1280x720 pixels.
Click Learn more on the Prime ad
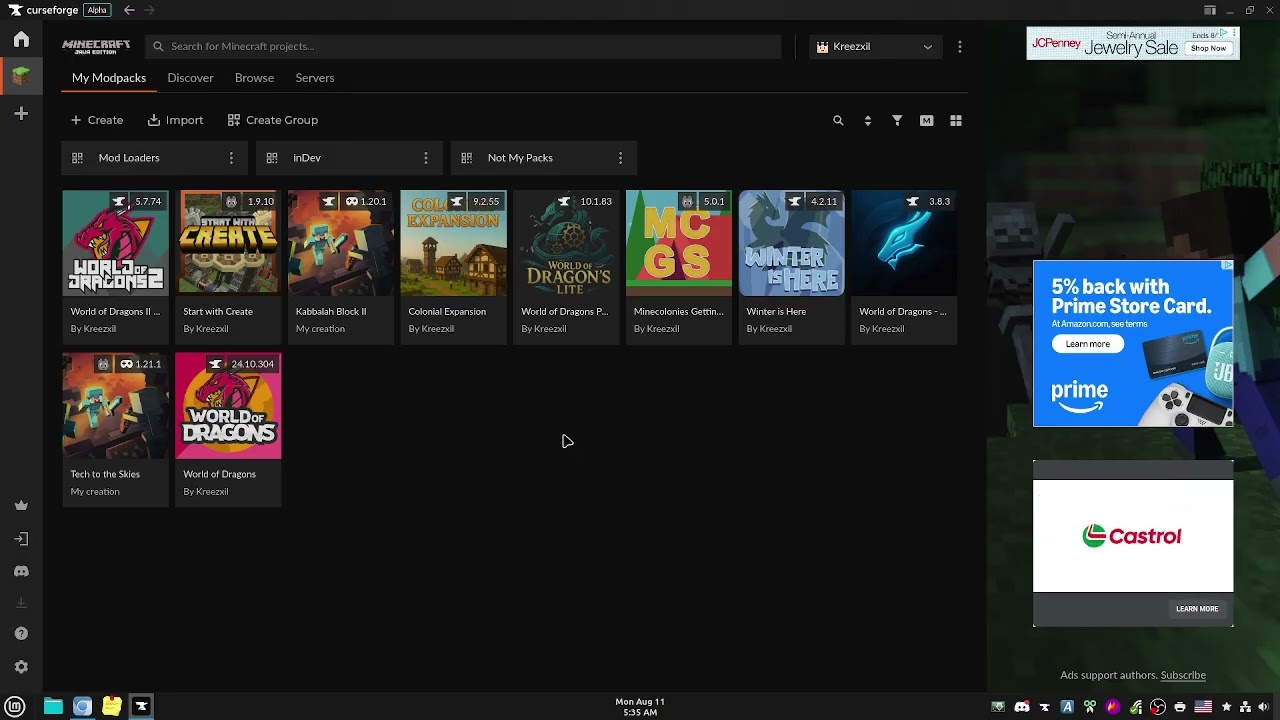coord(1087,344)
